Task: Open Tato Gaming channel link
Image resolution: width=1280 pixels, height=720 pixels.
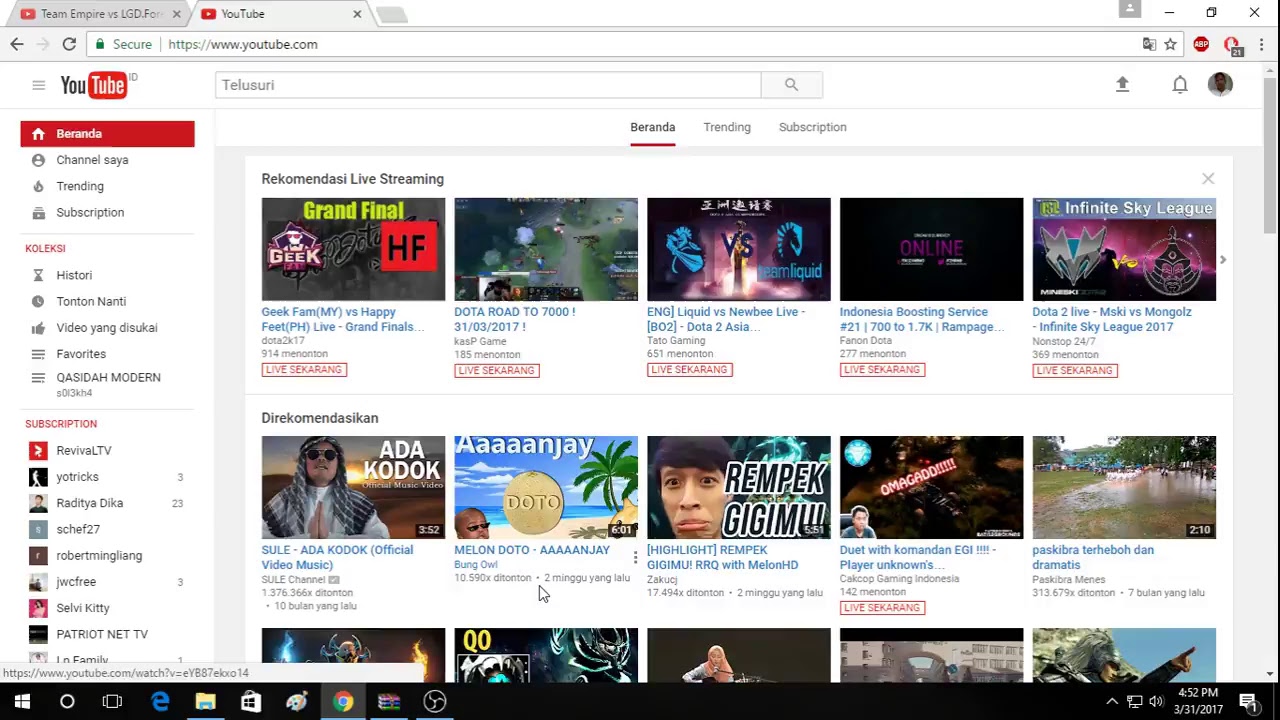Action: 676,341
